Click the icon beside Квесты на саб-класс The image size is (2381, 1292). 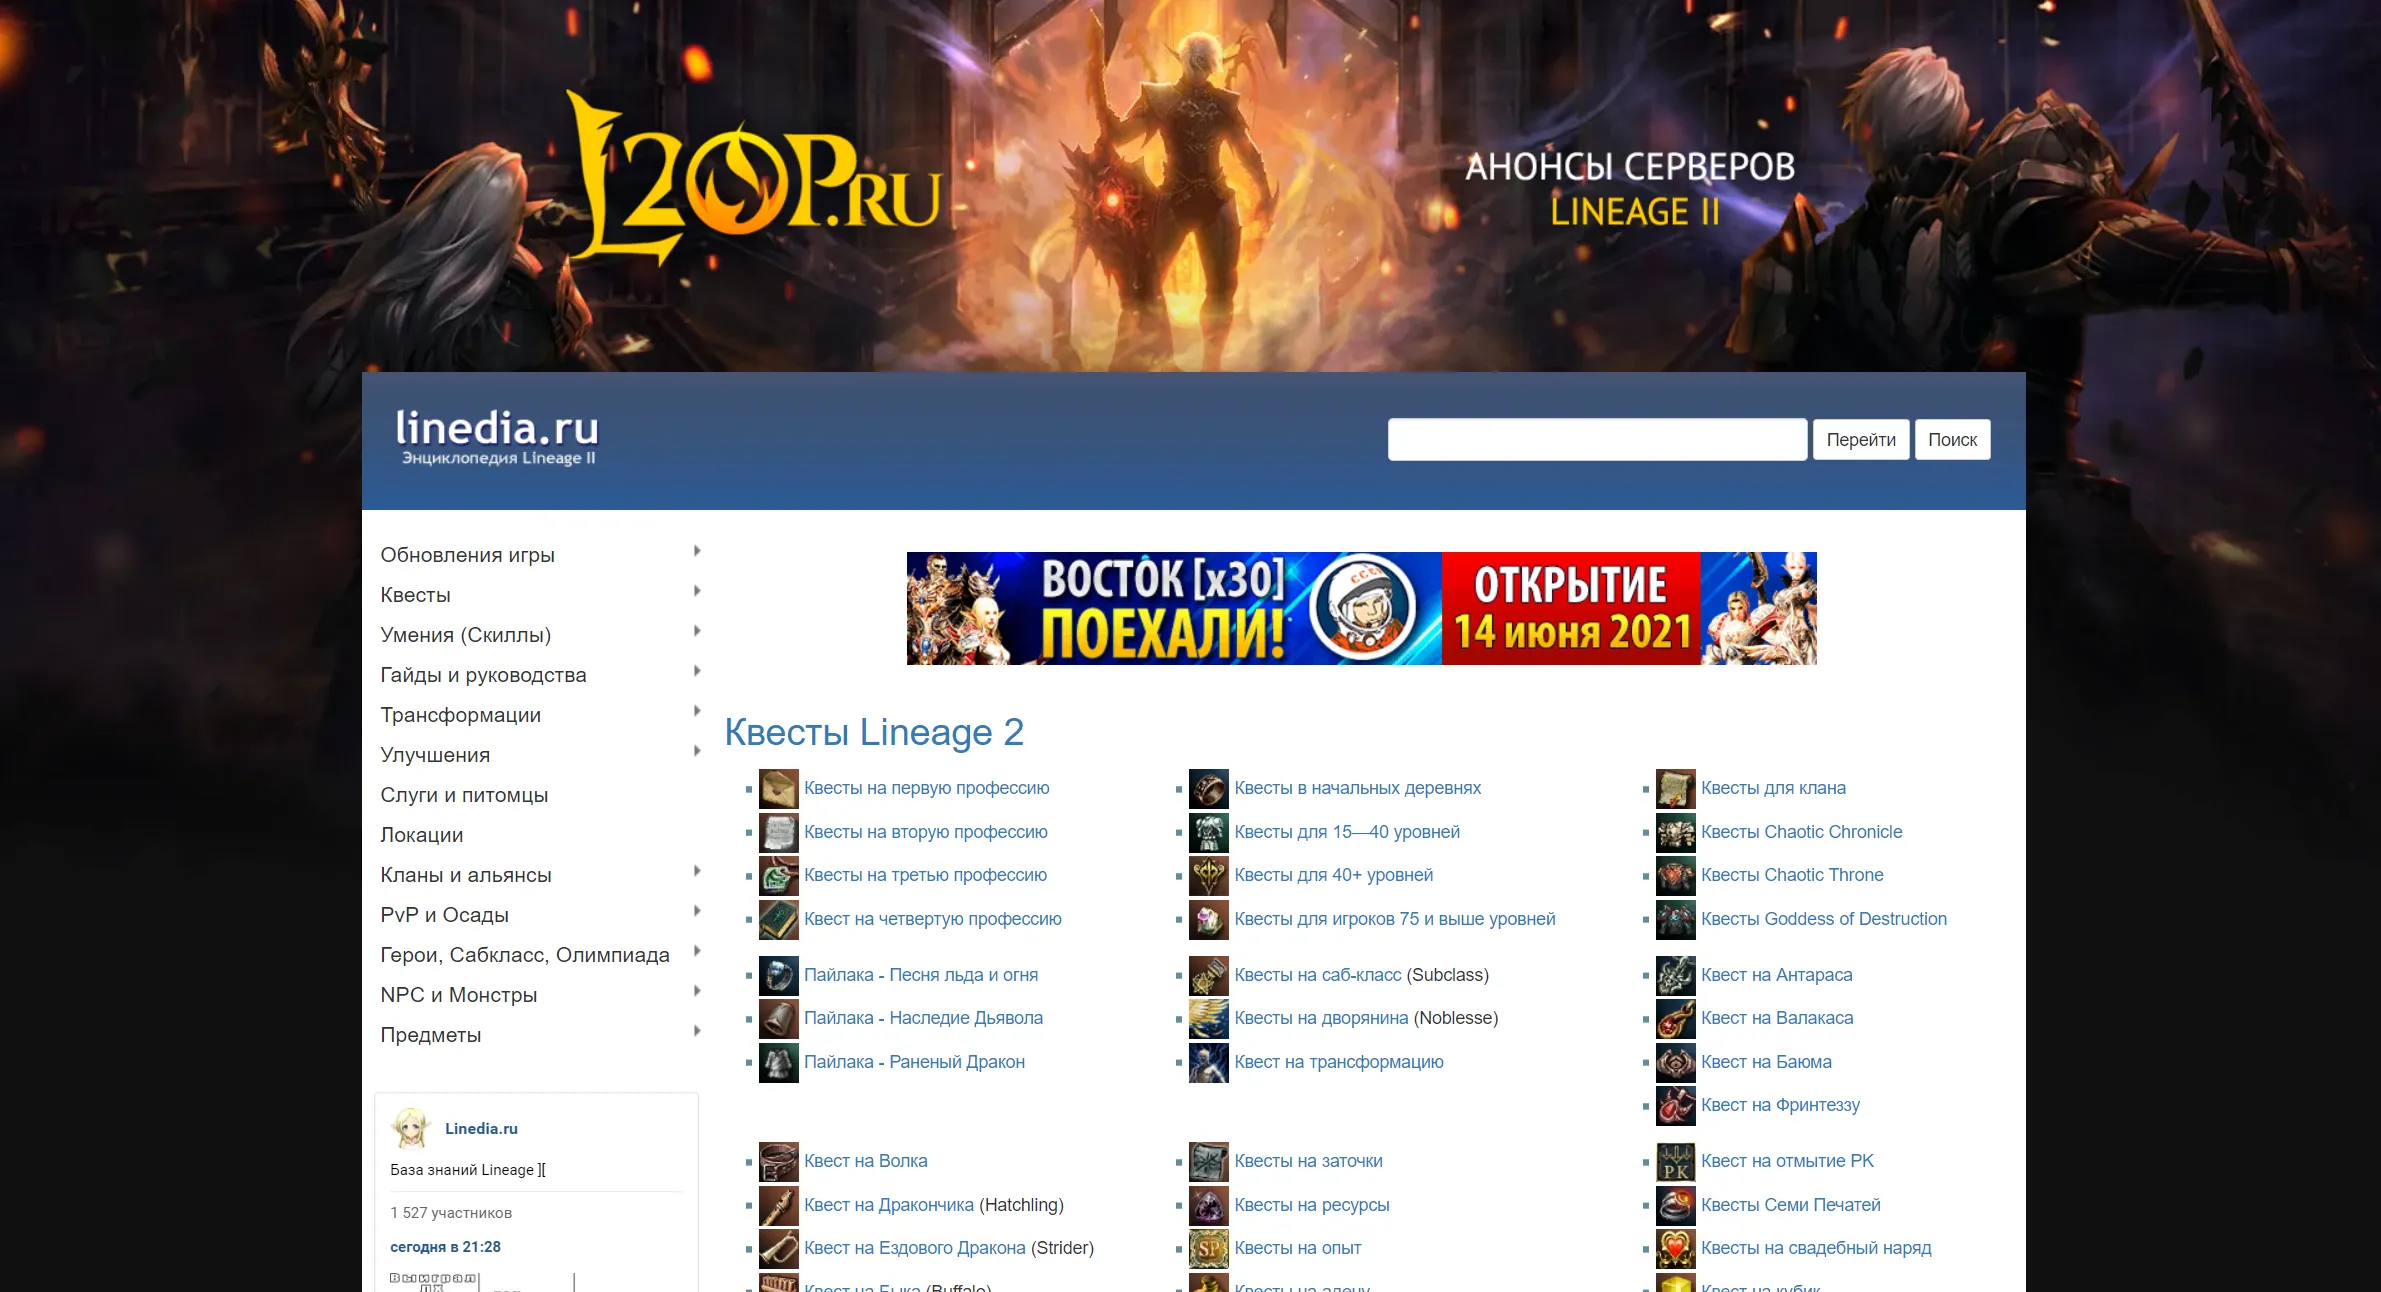click(1208, 975)
